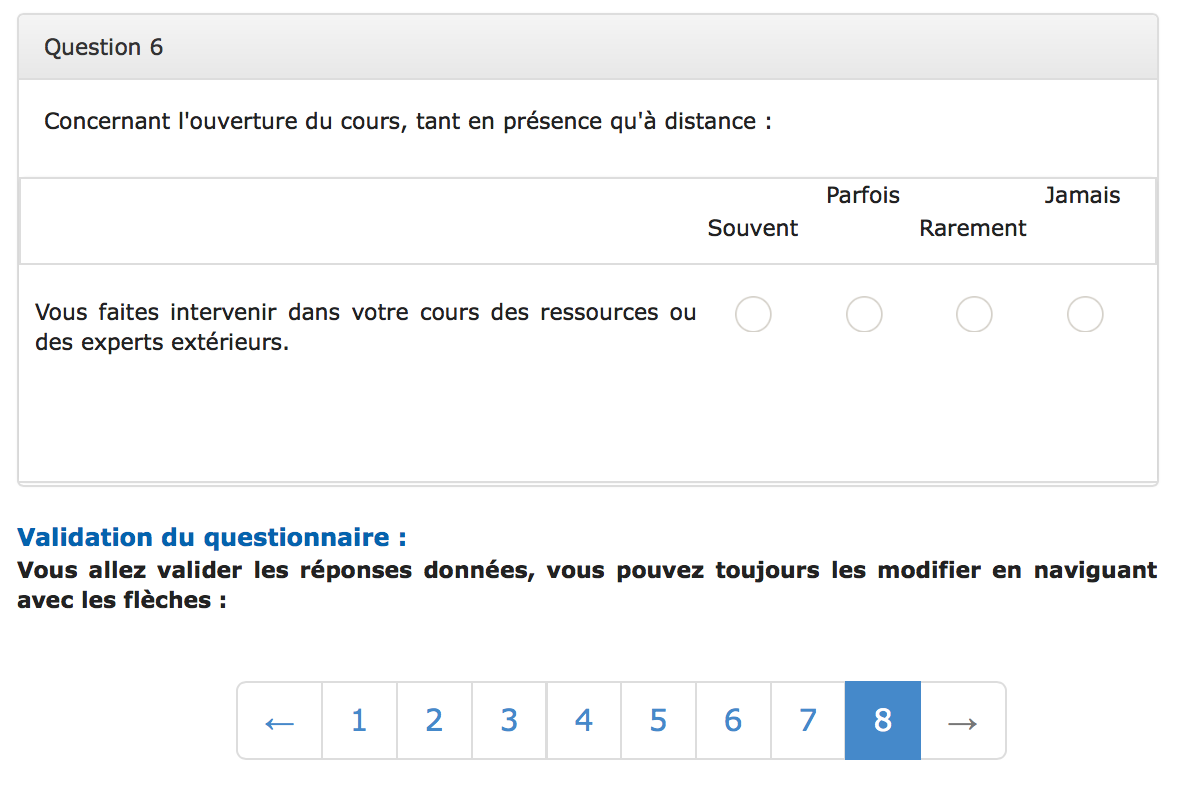Viewport: 1192px width, 794px height.
Task: Click the Rarement column header
Action: [972, 228]
